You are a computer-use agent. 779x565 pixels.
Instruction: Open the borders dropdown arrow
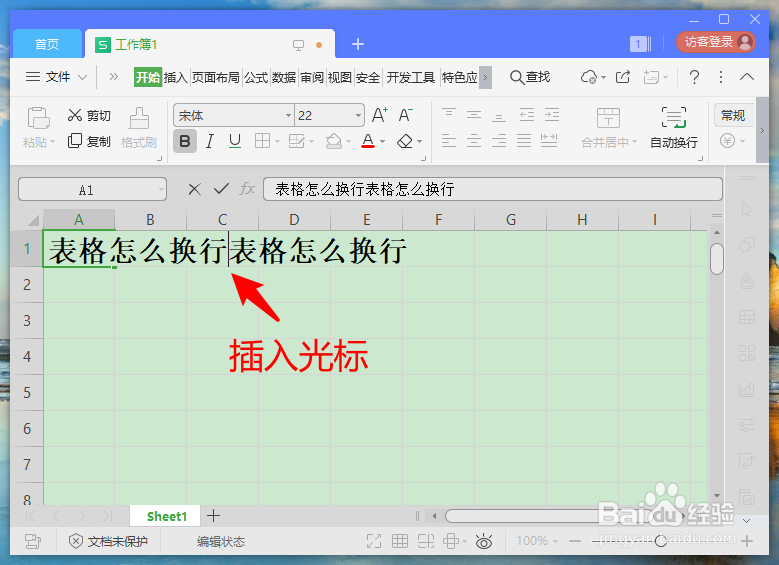tap(277, 142)
